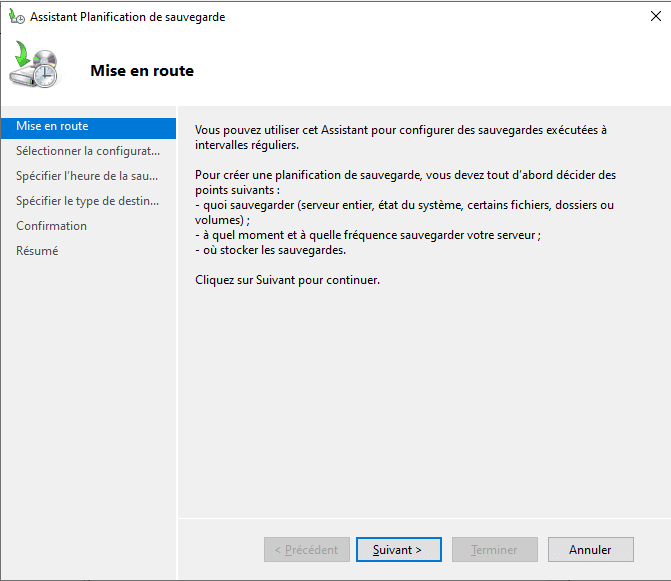The width and height of the screenshot is (671, 581).
Task: Open the Résumé step in sidebar
Action: tap(37, 251)
